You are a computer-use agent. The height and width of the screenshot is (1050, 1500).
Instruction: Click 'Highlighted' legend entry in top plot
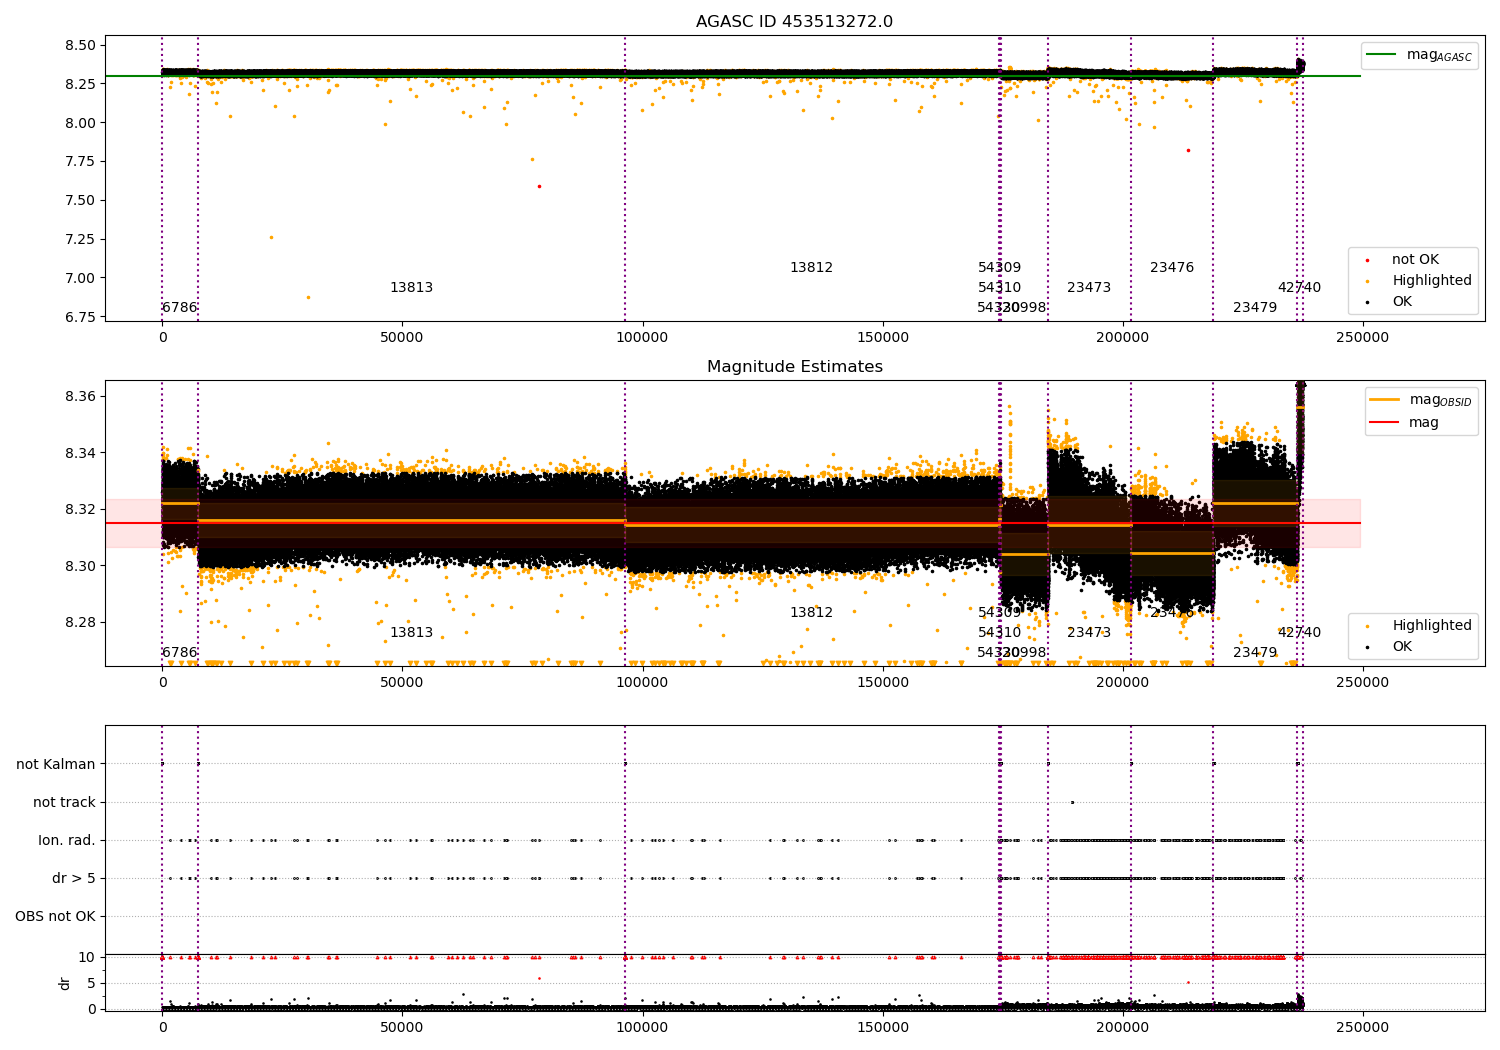pos(1418,281)
